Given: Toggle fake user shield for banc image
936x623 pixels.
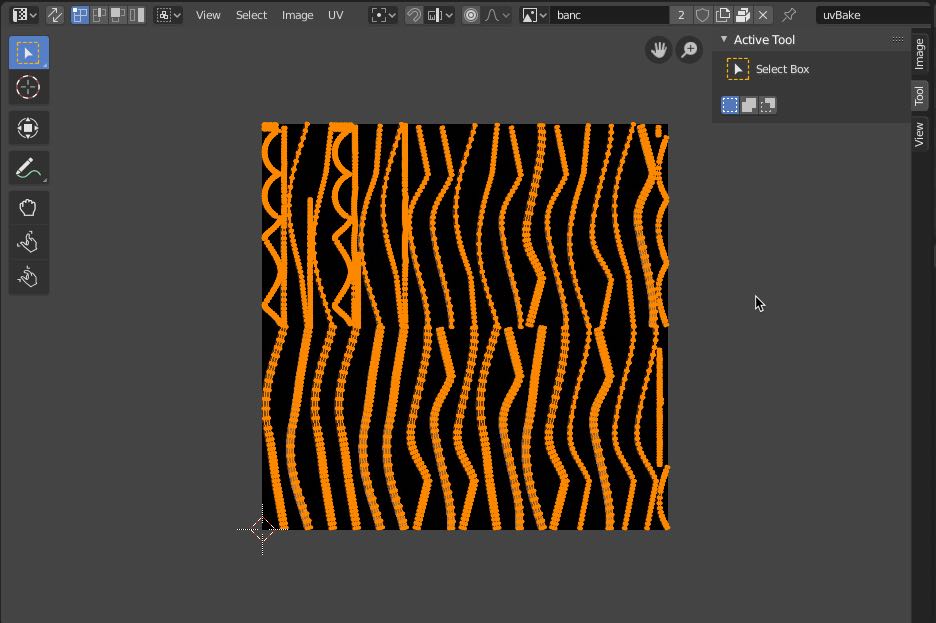Looking at the screenshot, I should 703,15.
